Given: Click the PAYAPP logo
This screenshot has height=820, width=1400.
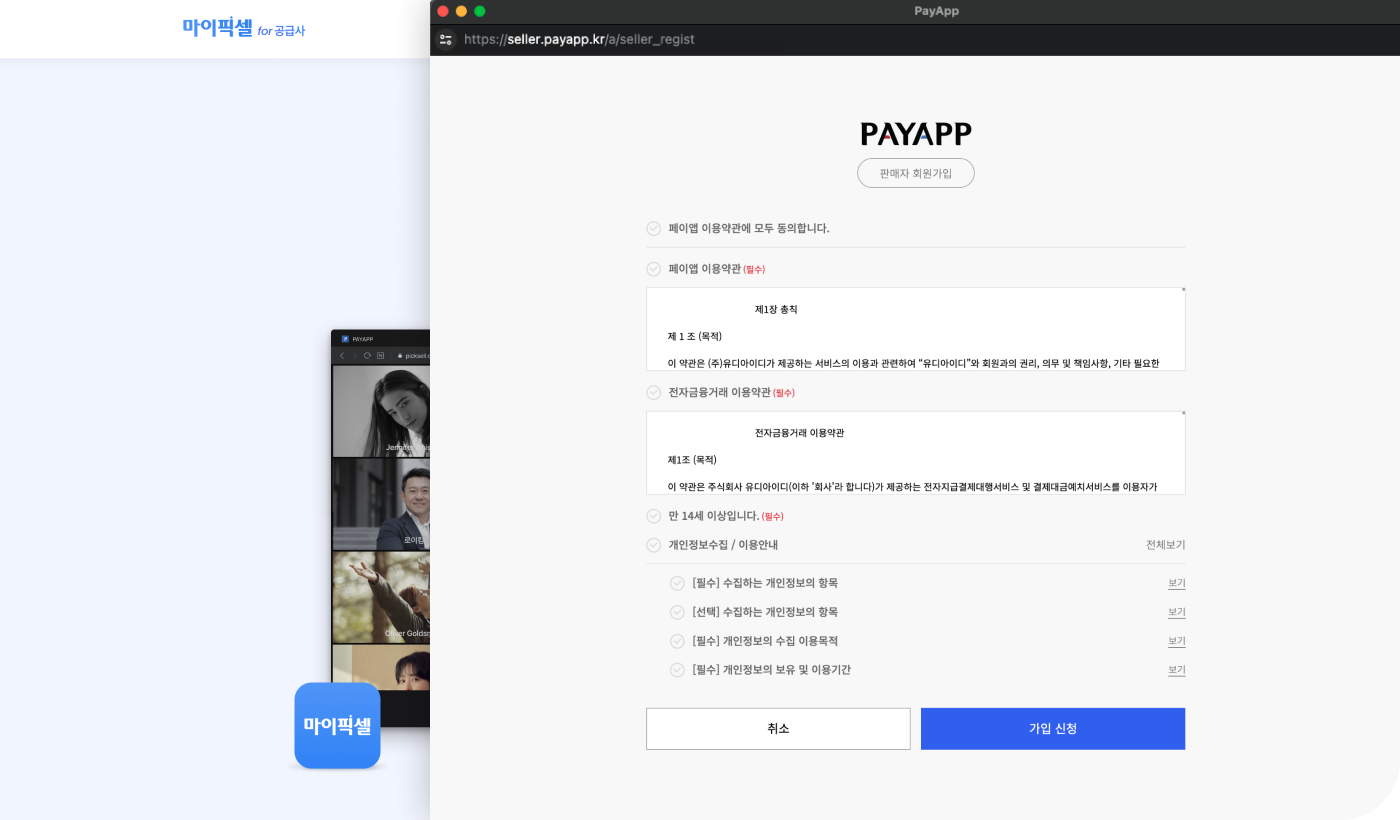Looking at the screenshot, I should point(915,134).
